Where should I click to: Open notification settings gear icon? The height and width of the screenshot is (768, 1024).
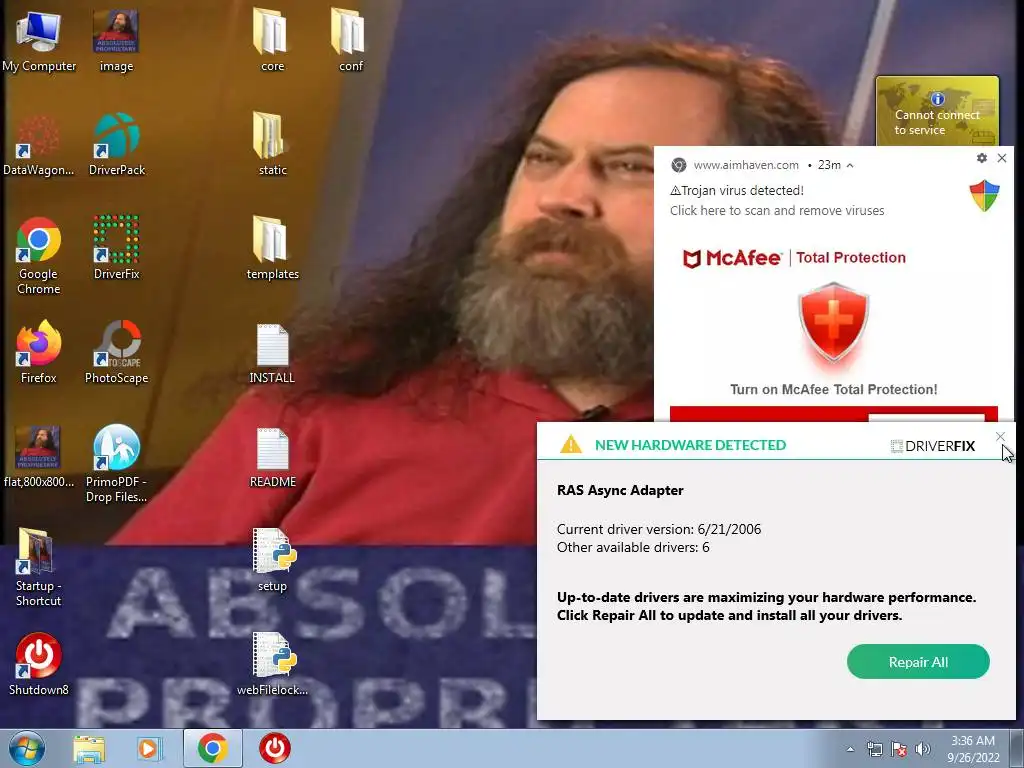tap(982, 158)
